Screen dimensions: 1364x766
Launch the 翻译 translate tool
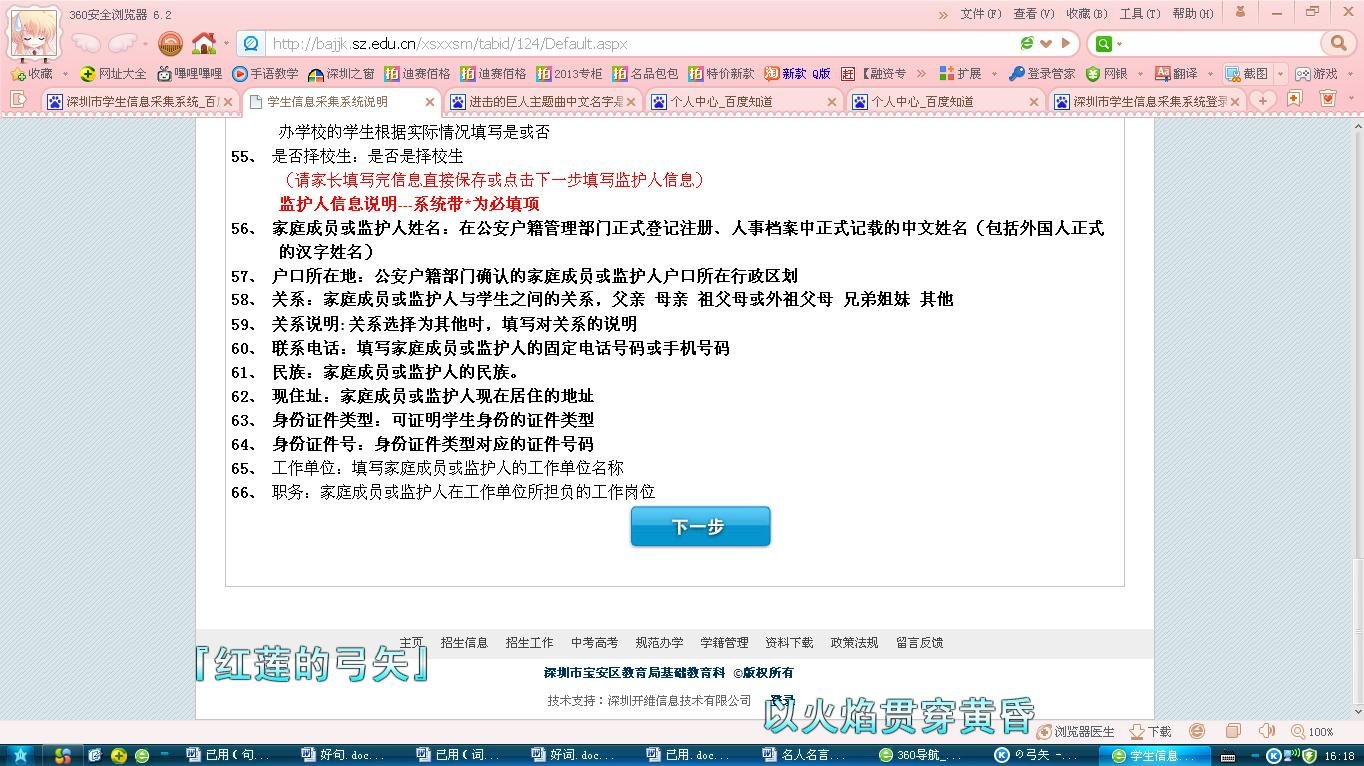point(1178,73)
